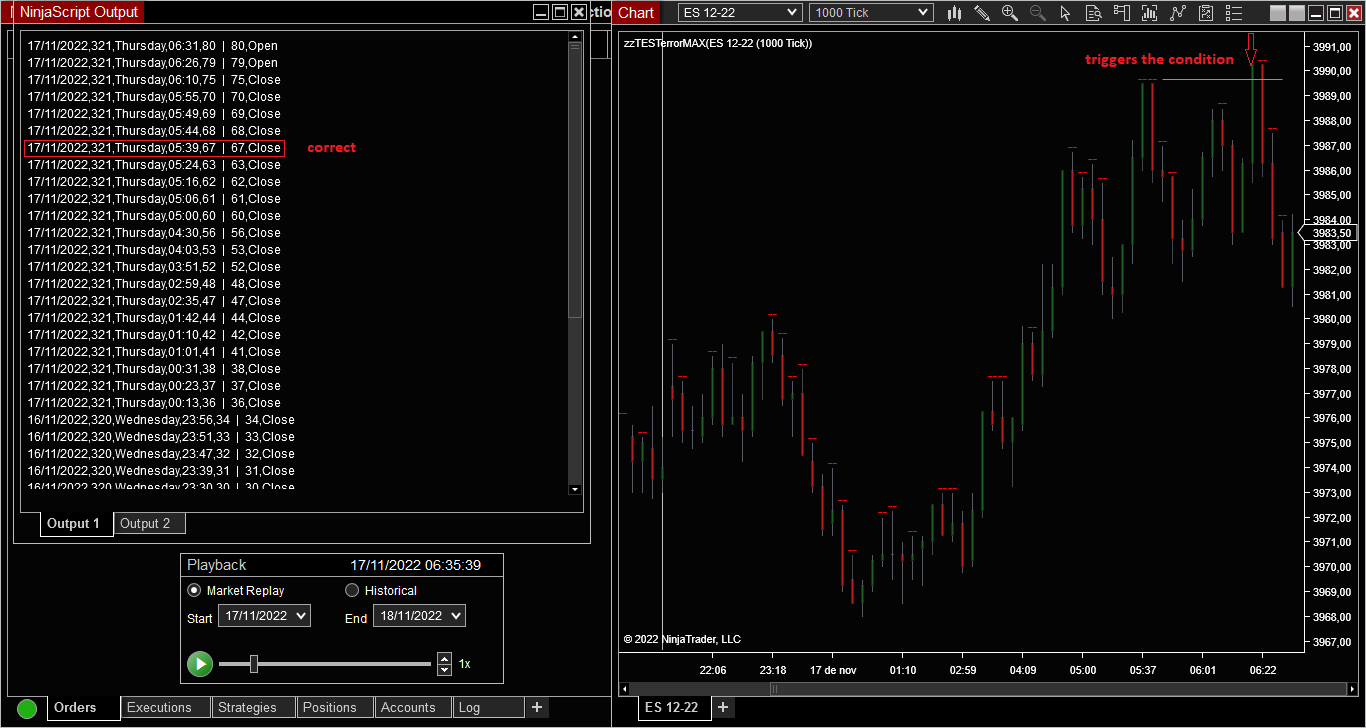Click the output scrollbar up arrow

tap(575, 37)
